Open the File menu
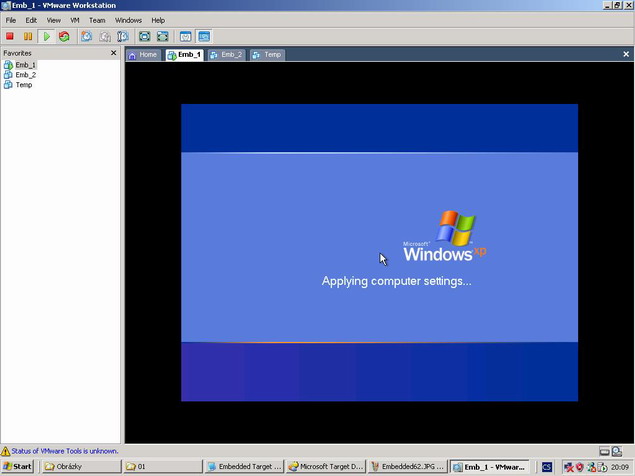The width and height of the screenshot is (635, 476). [11, 20]
